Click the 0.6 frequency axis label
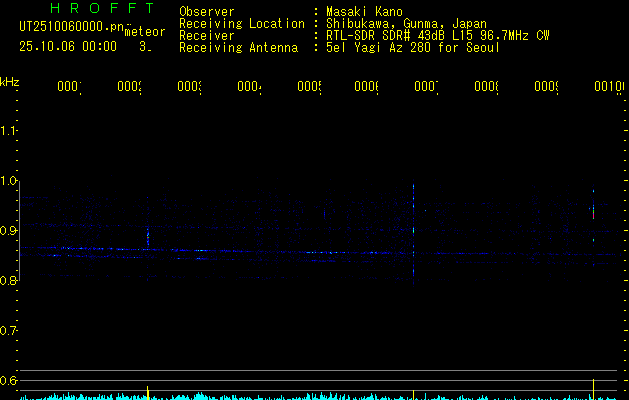The height and width of the screenshot is (400, 629). [8, 380]
